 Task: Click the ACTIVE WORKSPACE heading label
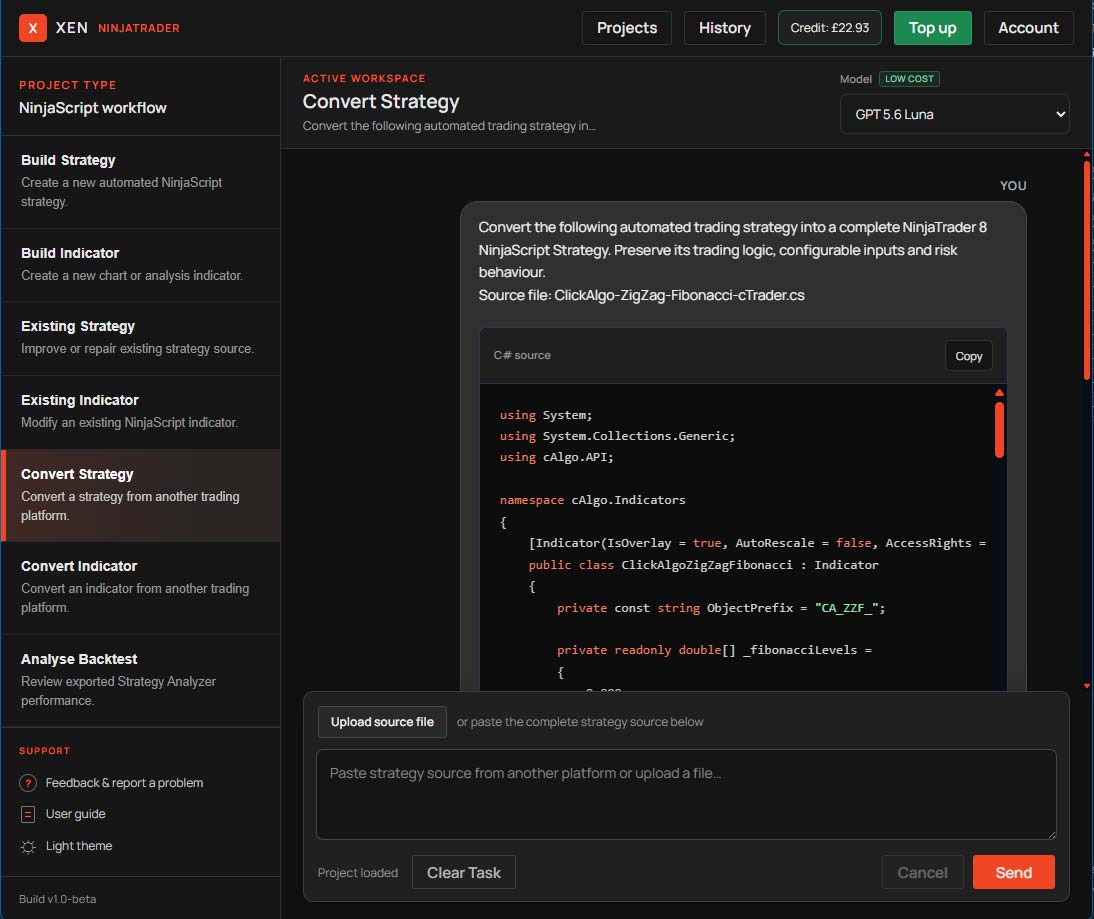tap(364, 78)
